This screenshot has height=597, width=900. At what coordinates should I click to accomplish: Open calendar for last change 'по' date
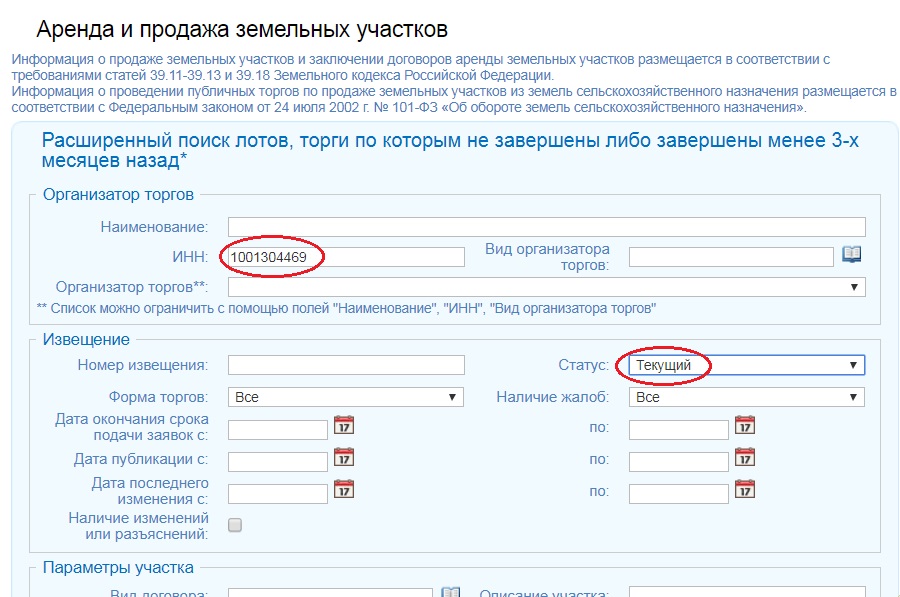745,490
